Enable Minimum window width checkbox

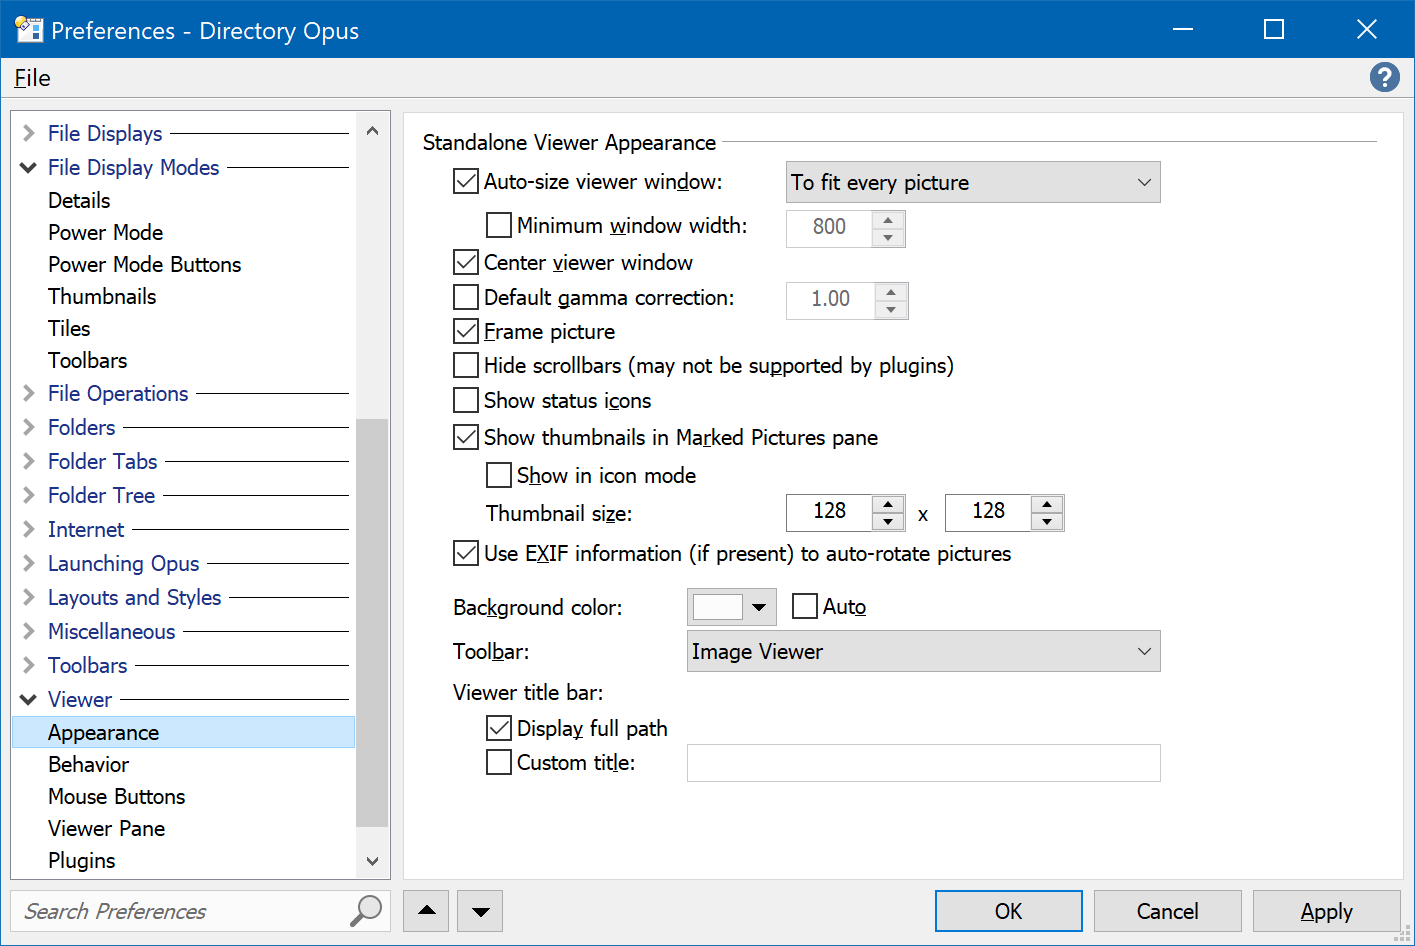pyautogui.click(x=499, y=225)
